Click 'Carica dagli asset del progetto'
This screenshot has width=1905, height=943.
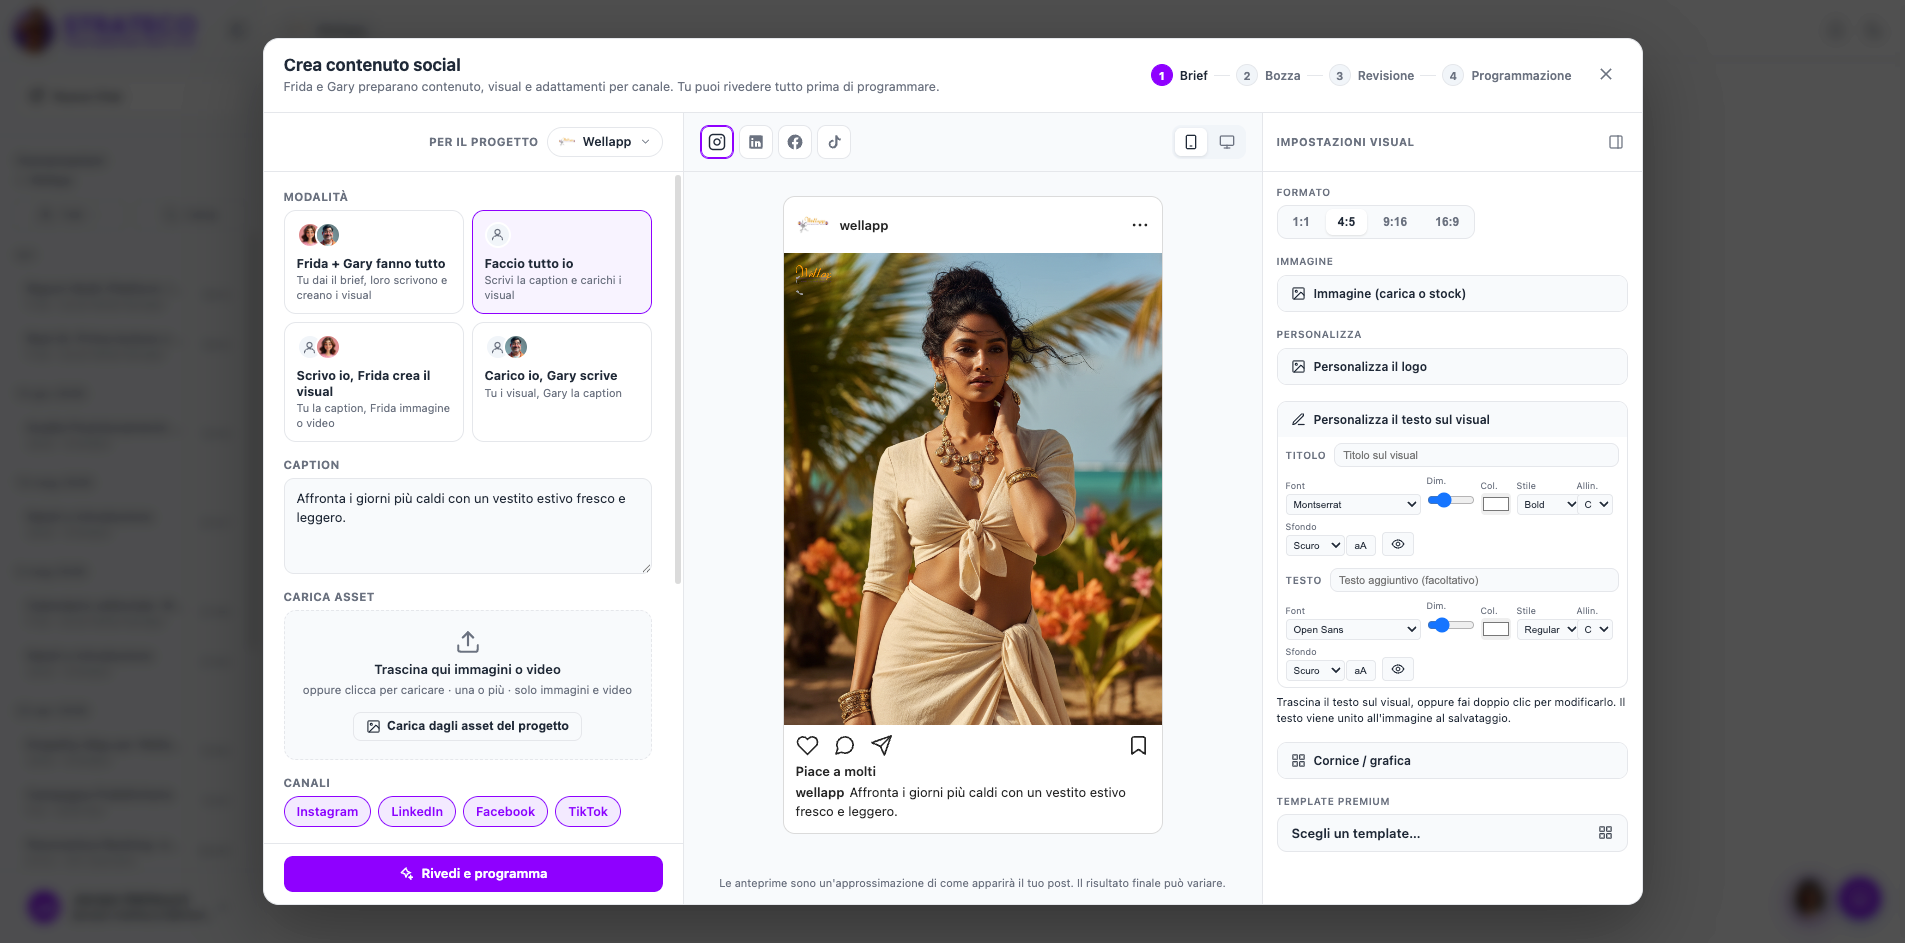click(x=467, y=726)
